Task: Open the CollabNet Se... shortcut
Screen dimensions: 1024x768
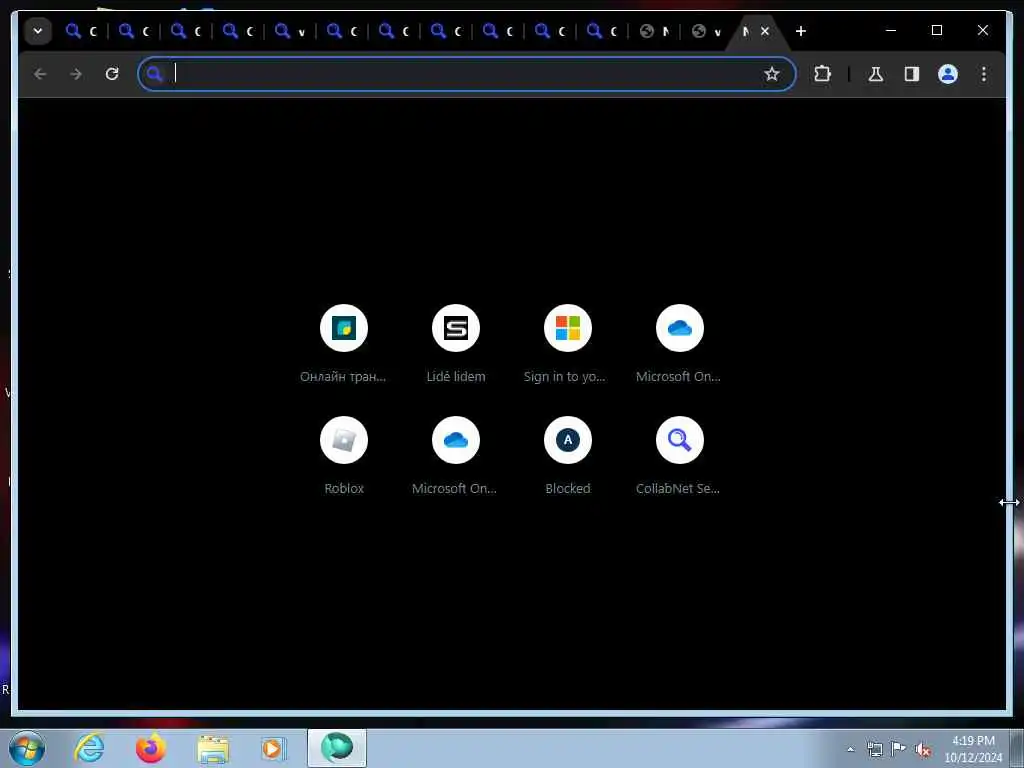Action: (679, 456)
